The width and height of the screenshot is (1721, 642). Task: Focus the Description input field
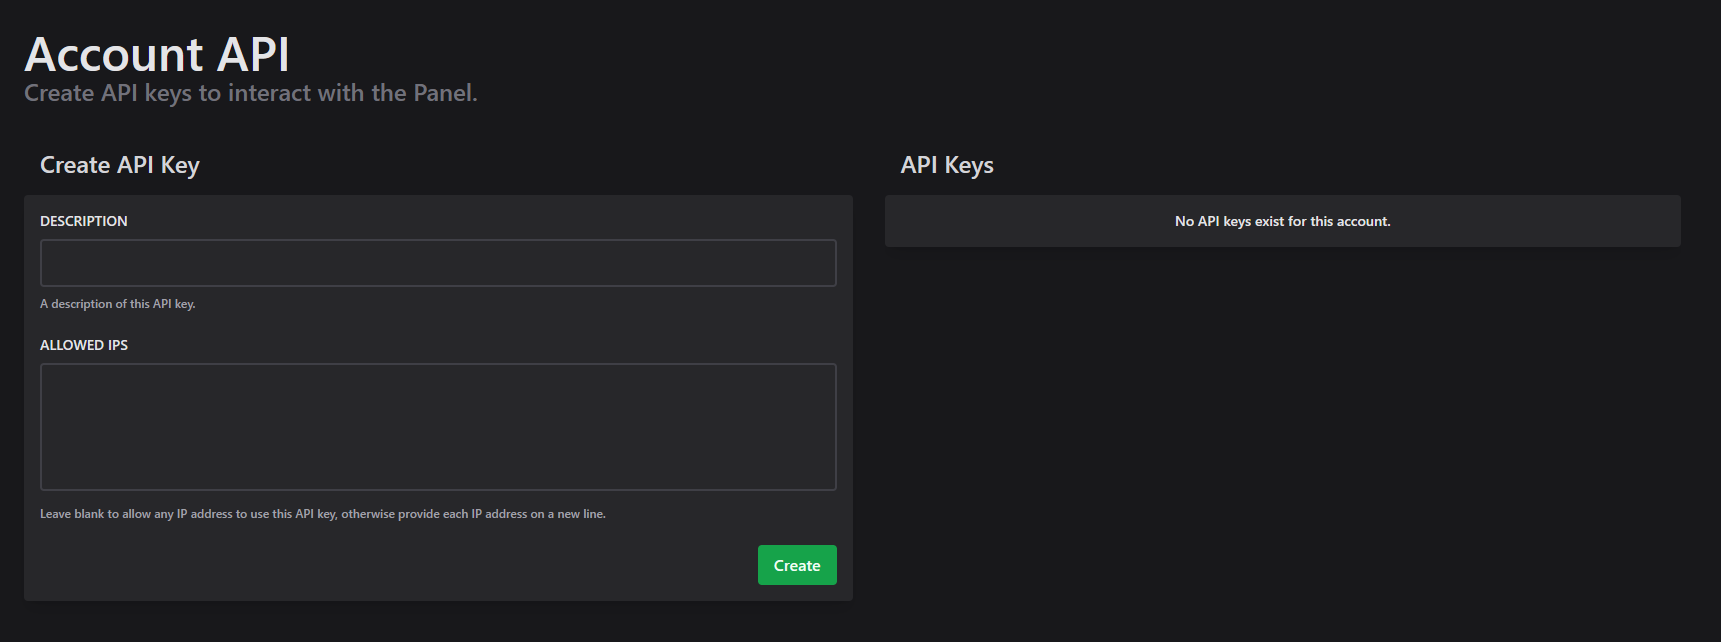pyautogui.click(x=438, y=263)
